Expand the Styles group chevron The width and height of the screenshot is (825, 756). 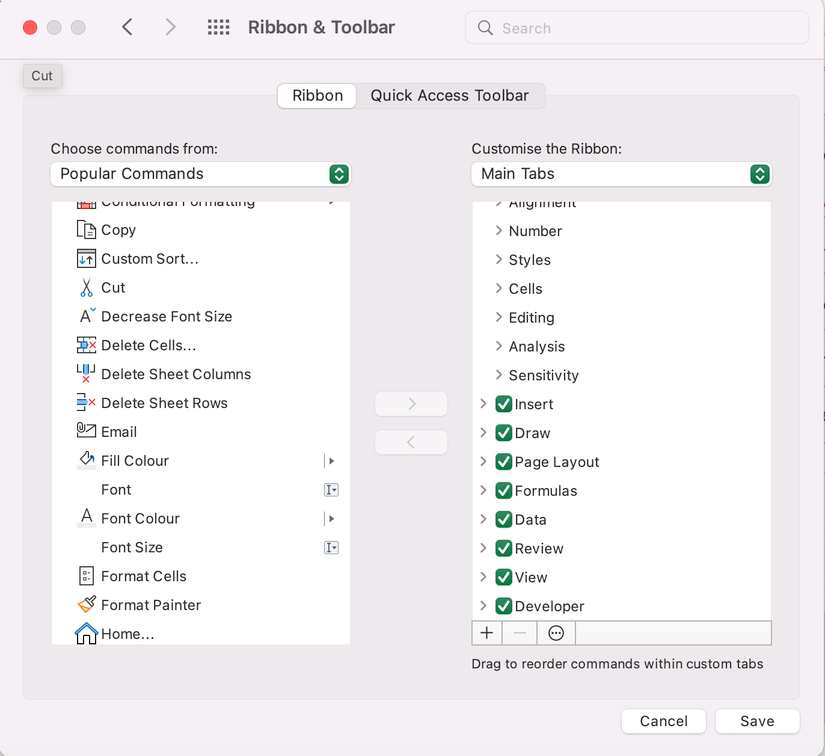(496, 259)
